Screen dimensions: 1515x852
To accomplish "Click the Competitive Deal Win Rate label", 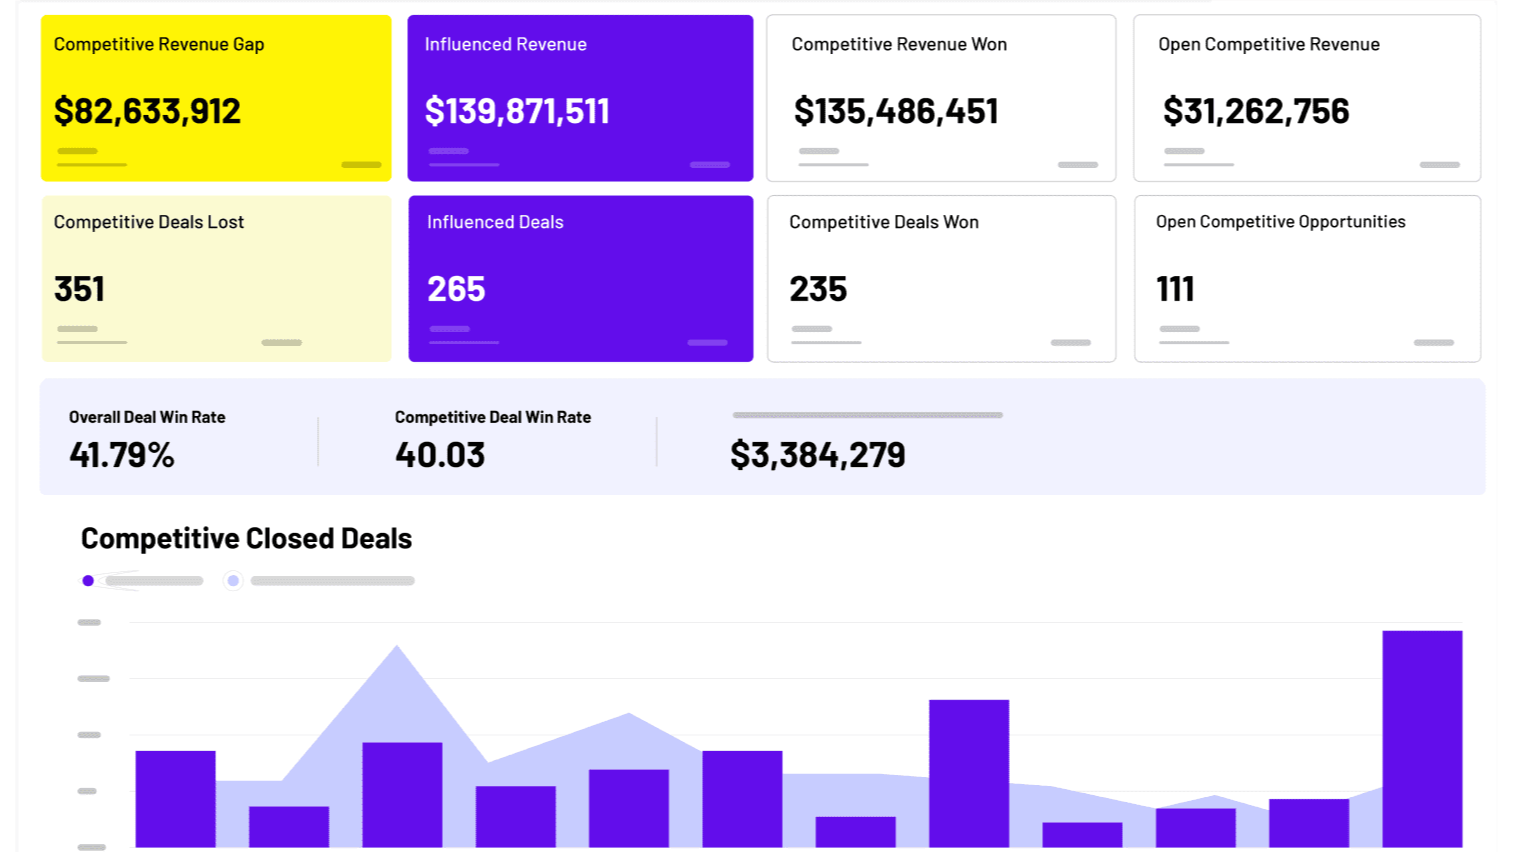I will [493, 417].
